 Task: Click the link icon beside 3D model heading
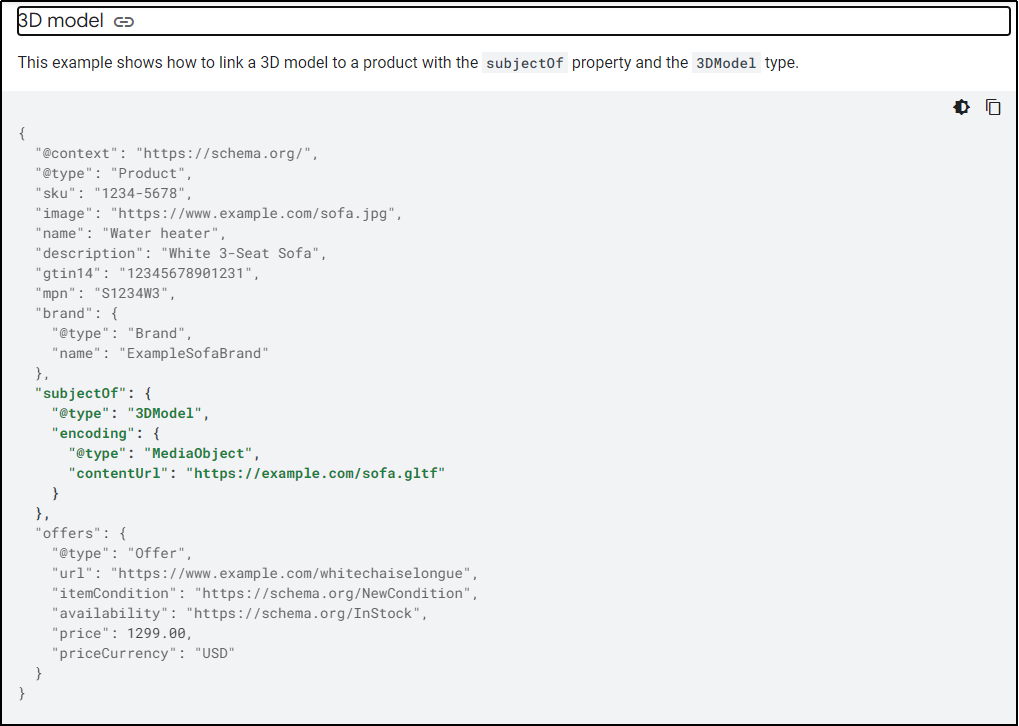124,21
